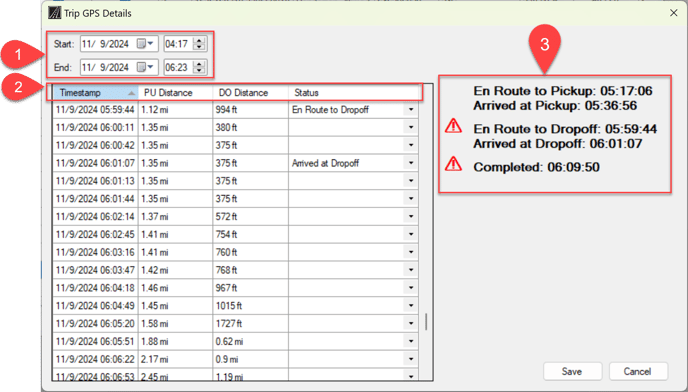Open status dropdown for 06:01:13 row
The height and width of the screenshot is (392, 688).
click(x=411, y=181)
